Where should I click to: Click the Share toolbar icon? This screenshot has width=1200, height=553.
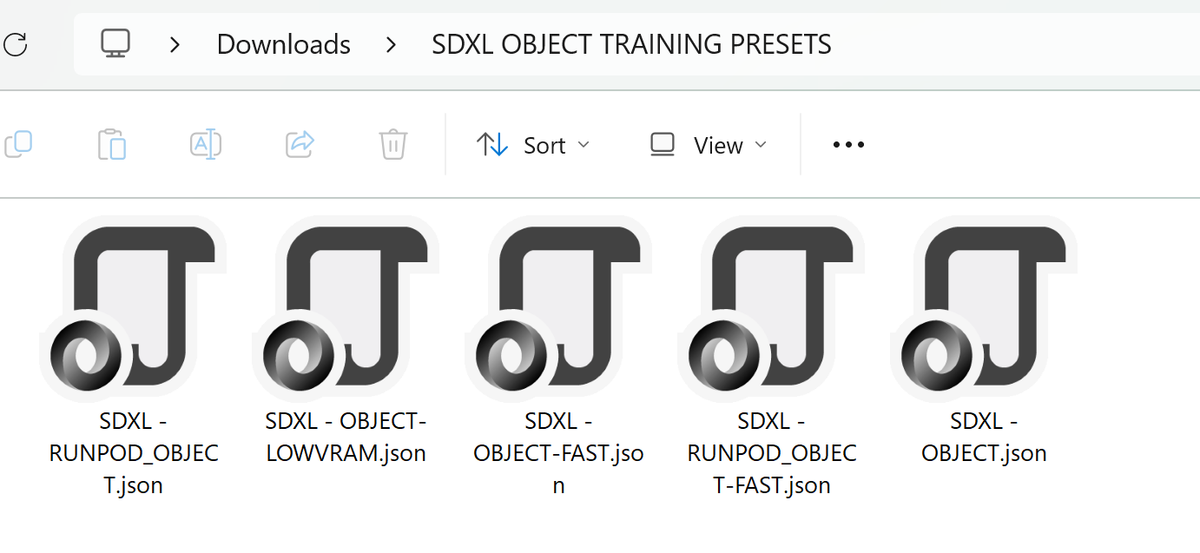[x=300, y=145]
